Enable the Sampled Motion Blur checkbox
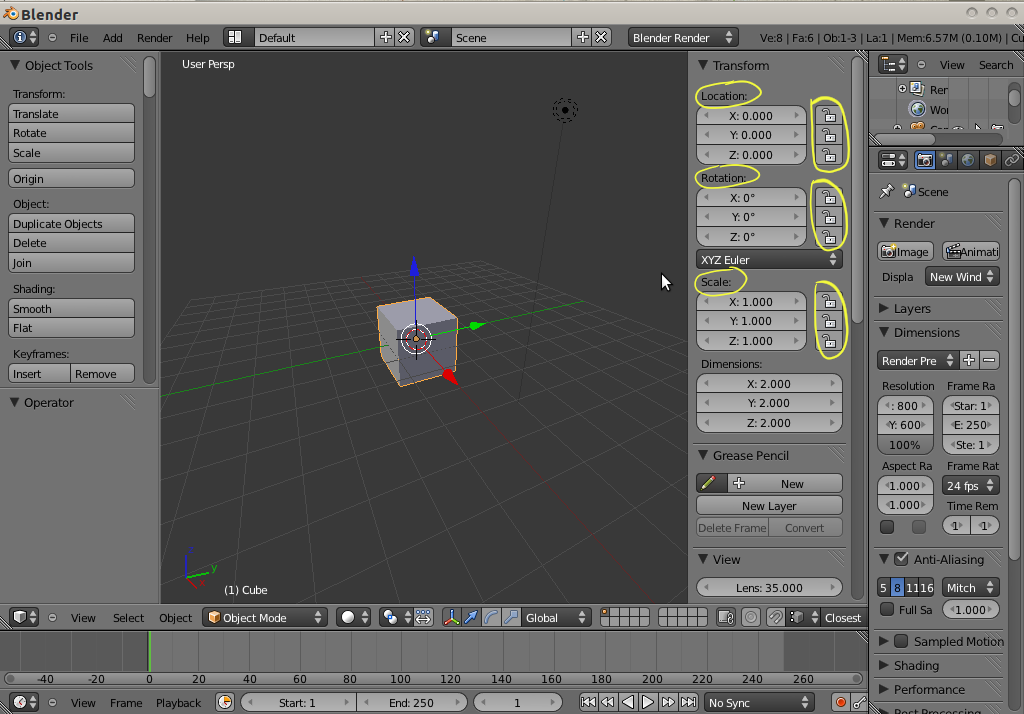This screenshot has width=1024, height=714. (901, 641)
